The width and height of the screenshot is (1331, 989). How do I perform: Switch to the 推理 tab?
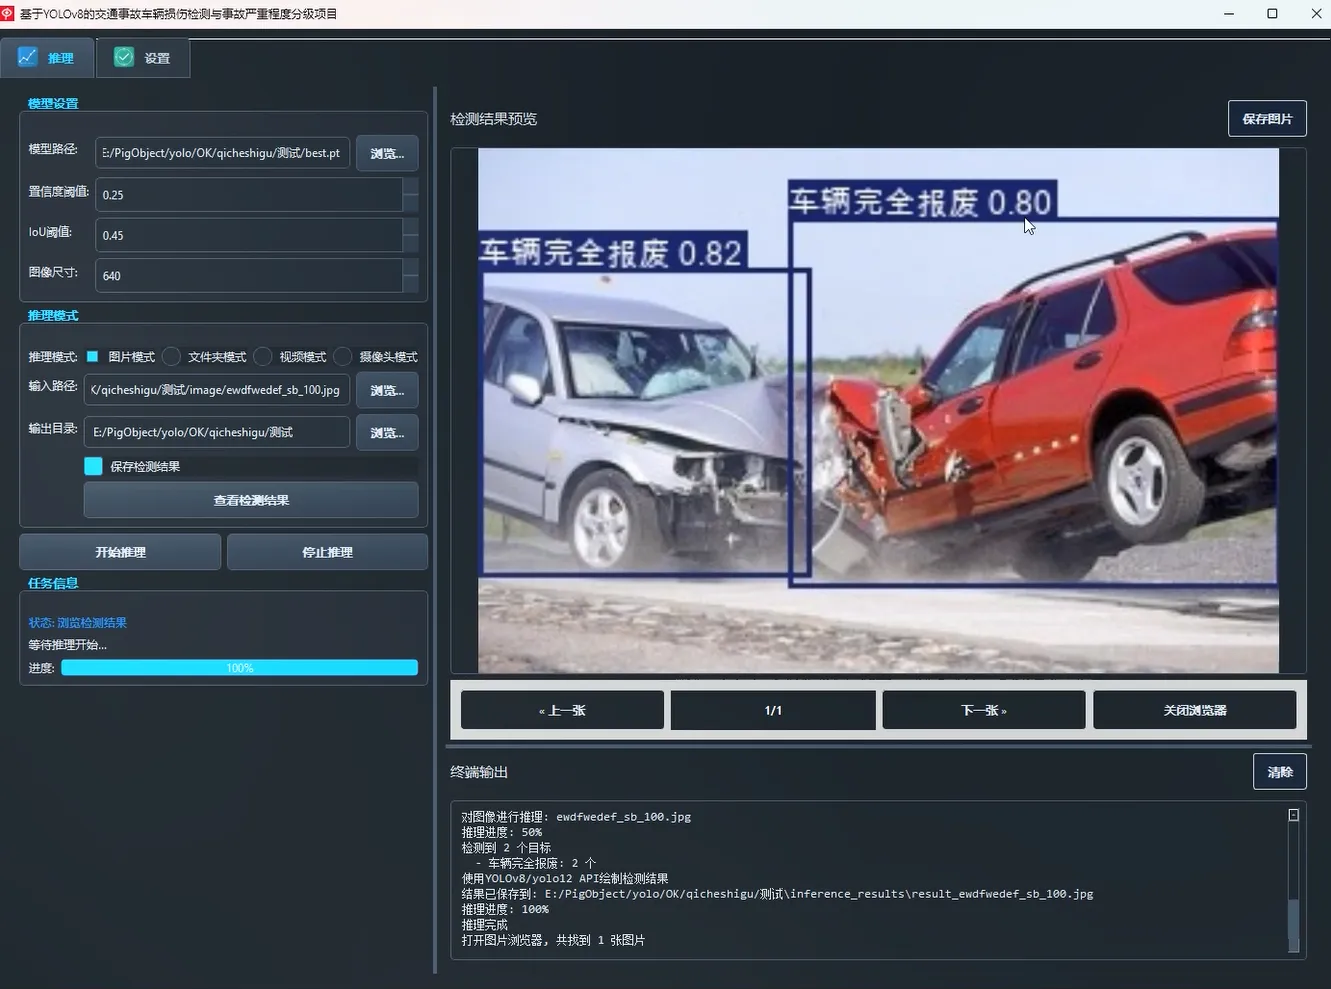pyautogui.click(x=47, y=58)
